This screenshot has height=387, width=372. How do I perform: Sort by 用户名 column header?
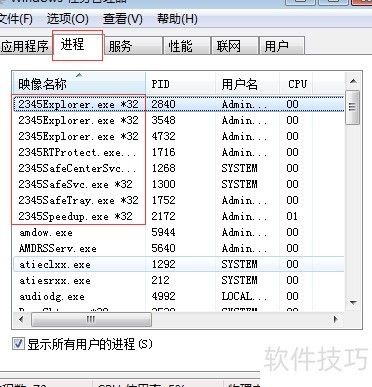[247, 84]
